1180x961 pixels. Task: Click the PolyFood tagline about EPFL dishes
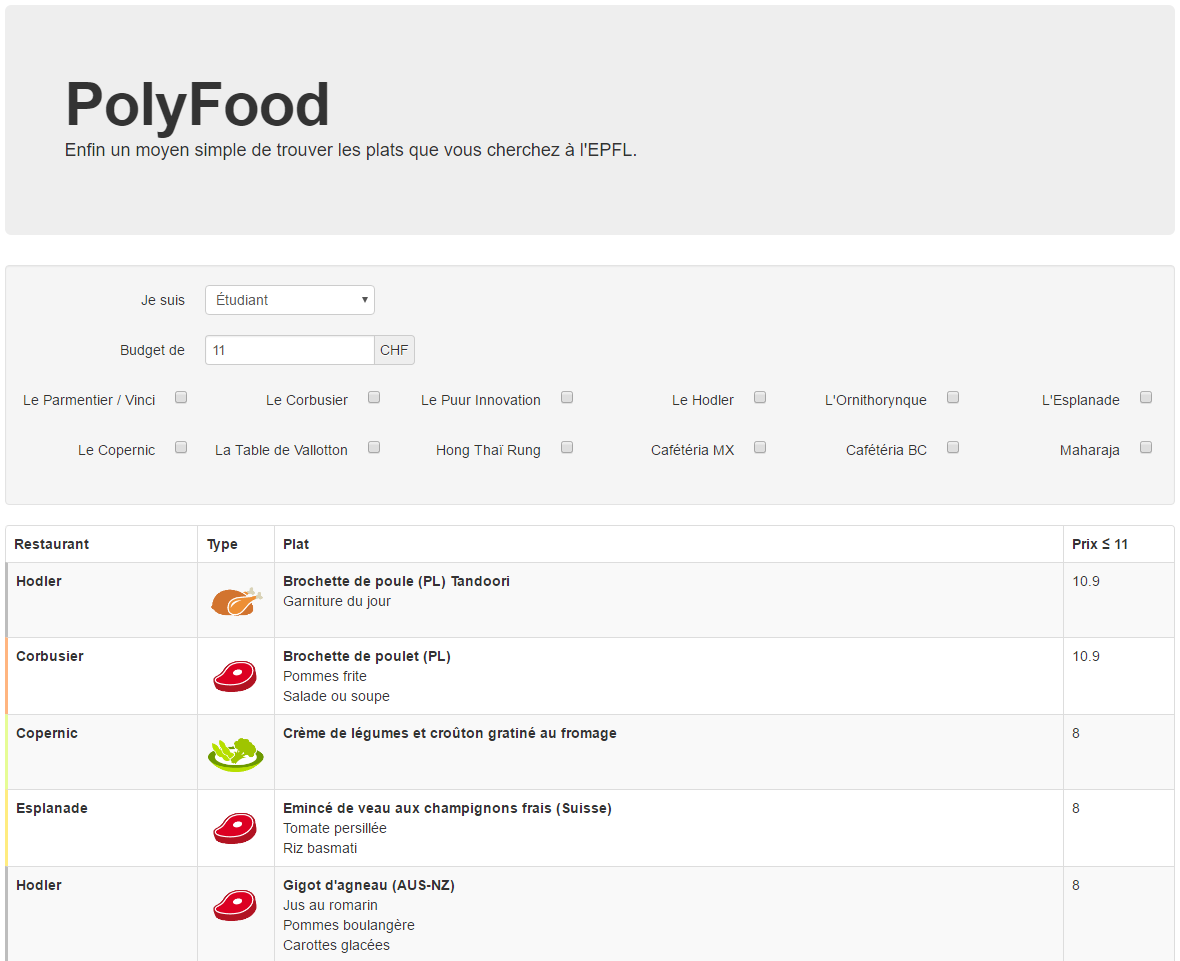pyautogui.click(x=351, y=151)
